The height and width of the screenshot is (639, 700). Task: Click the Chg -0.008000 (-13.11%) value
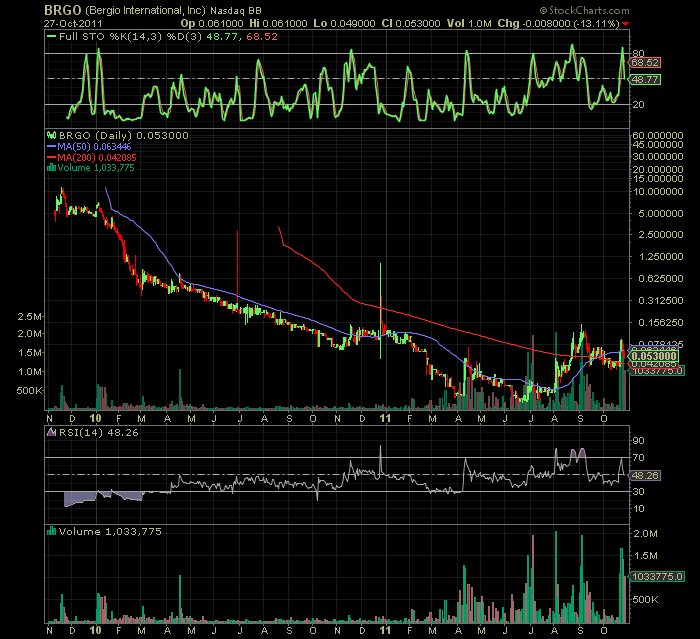click(x=558, y=24)
